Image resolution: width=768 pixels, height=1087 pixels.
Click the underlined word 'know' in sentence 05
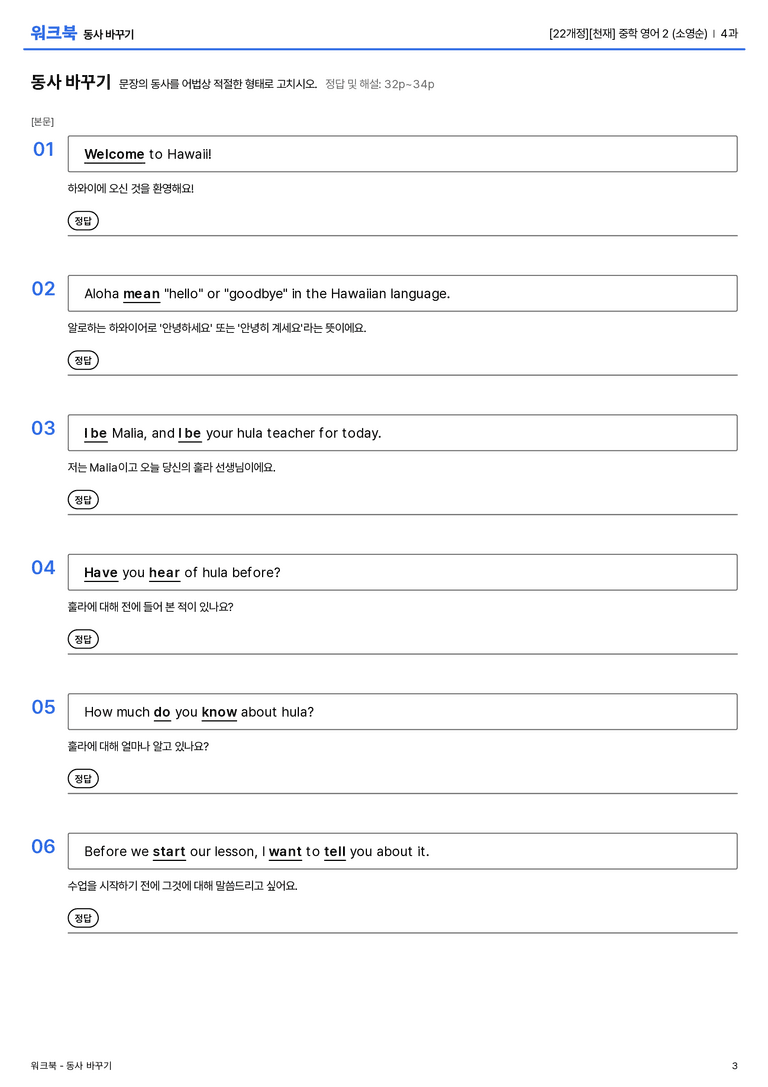219,712
